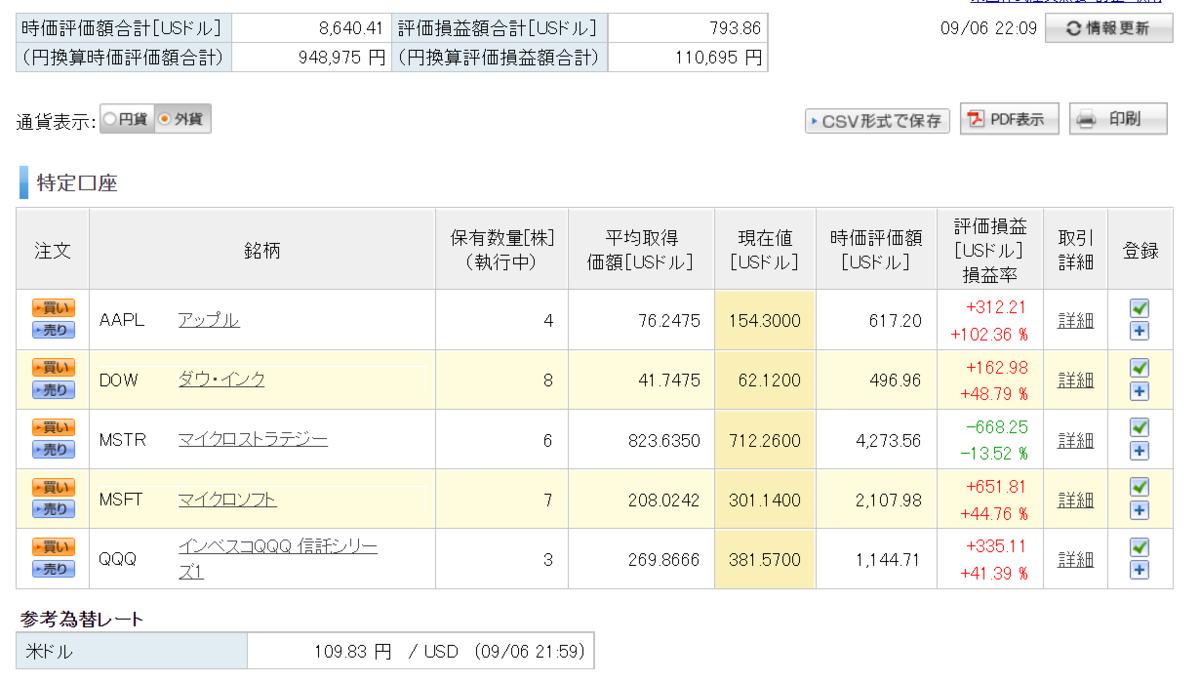Open the マイクロソフト stock link
This screenshot has width=1200, height=681.
click(x=227, y=500)
